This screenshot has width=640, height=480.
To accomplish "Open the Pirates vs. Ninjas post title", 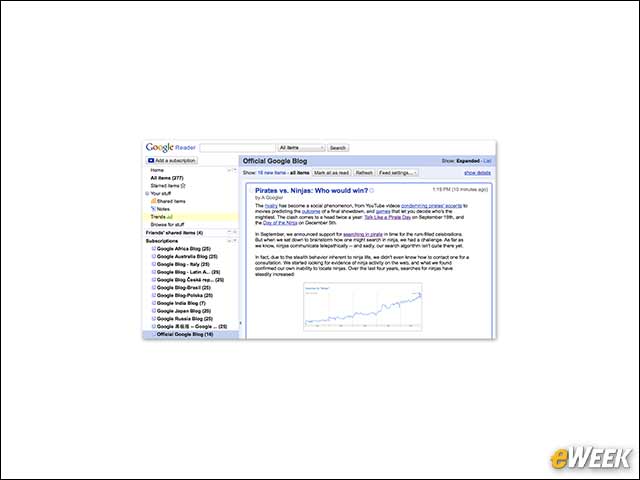I will [x=311, y=191].
